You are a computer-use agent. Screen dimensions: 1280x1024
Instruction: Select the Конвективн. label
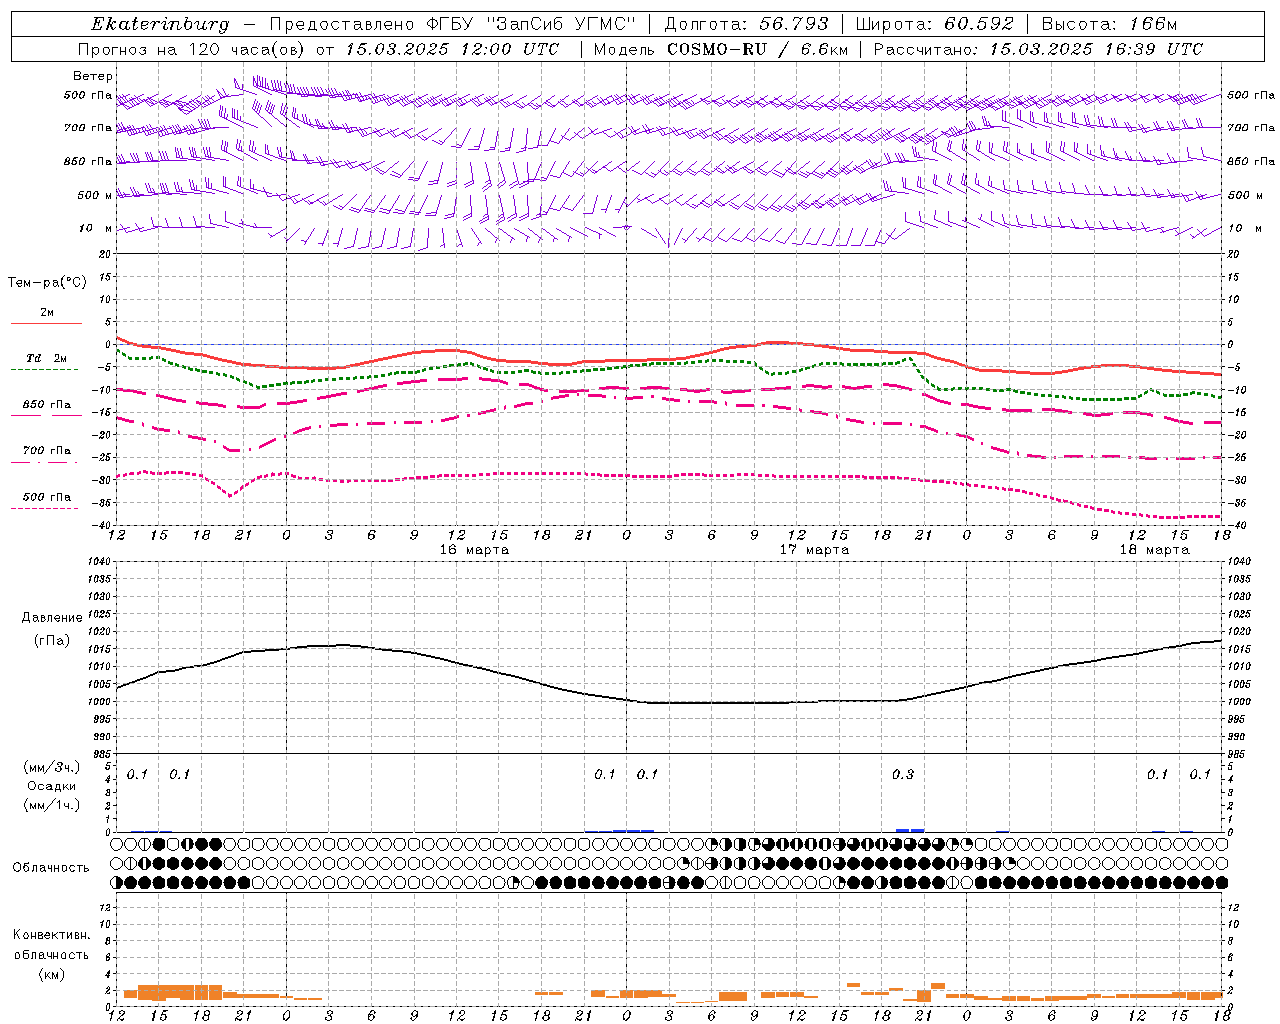51,935
